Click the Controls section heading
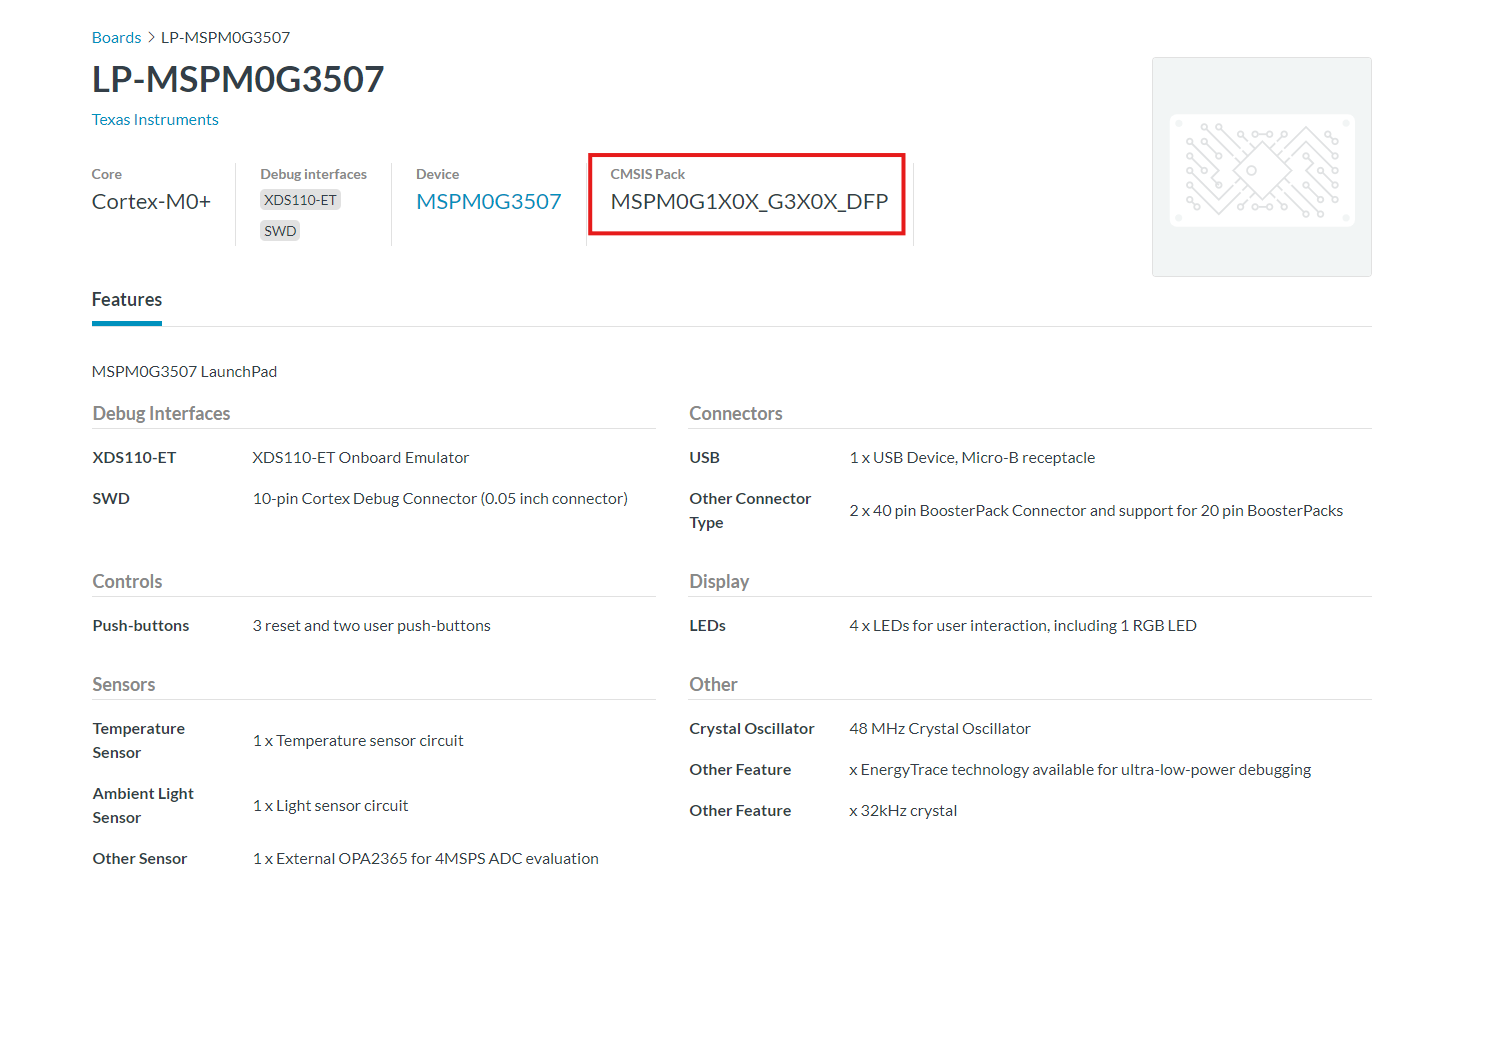Viewport: 1500px width, 1040px height. coord(127,582)
